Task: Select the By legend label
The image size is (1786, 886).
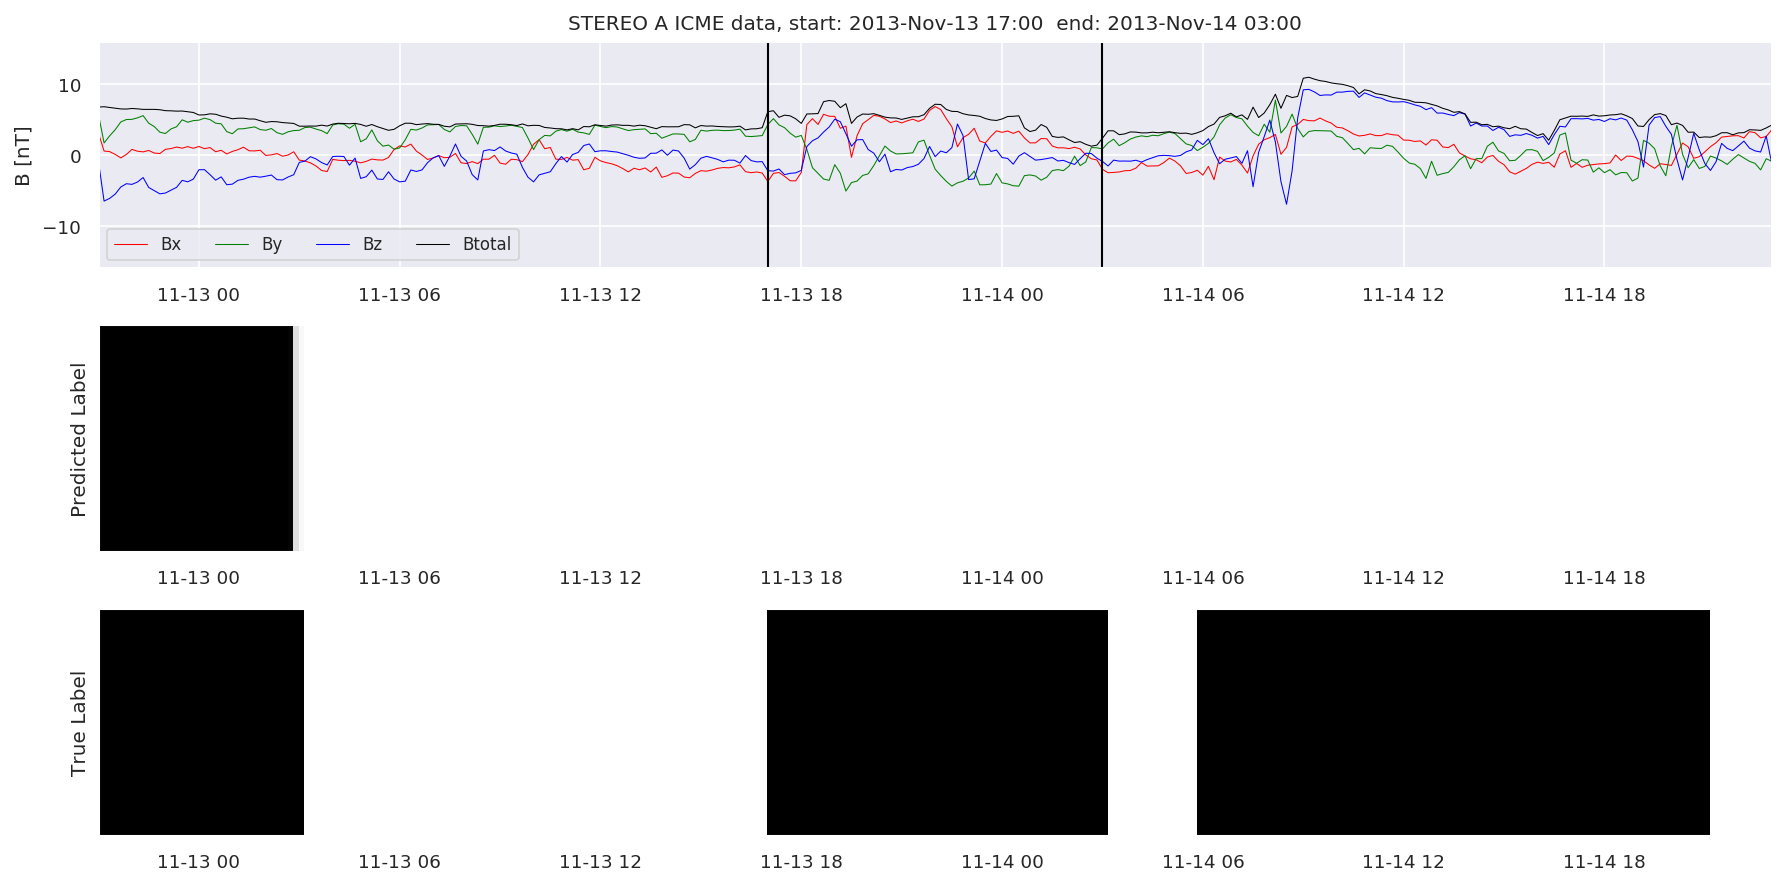Action: [x=272, y=244]
